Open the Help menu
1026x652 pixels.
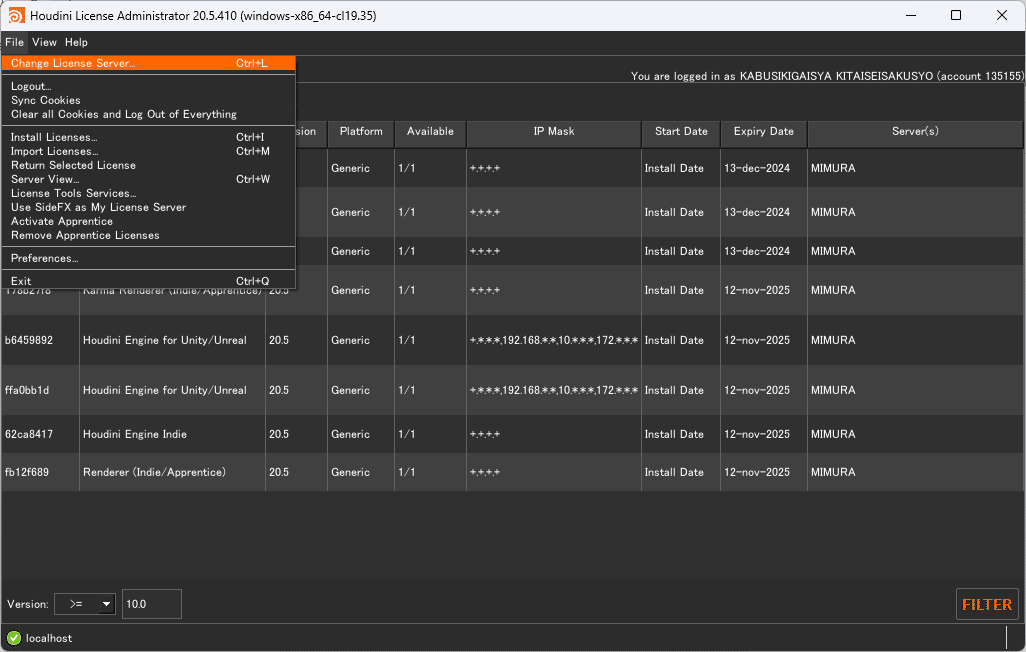76,42
